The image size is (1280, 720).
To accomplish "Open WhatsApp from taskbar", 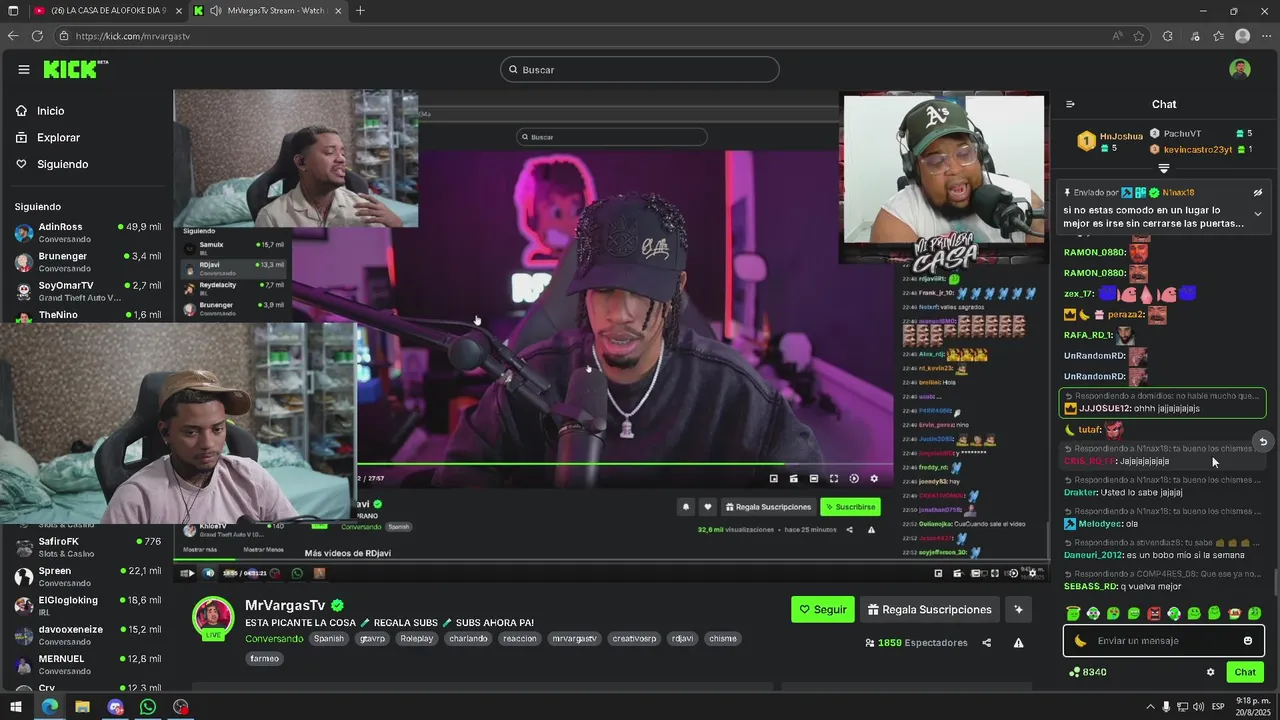I will click(x=148, y=707).
